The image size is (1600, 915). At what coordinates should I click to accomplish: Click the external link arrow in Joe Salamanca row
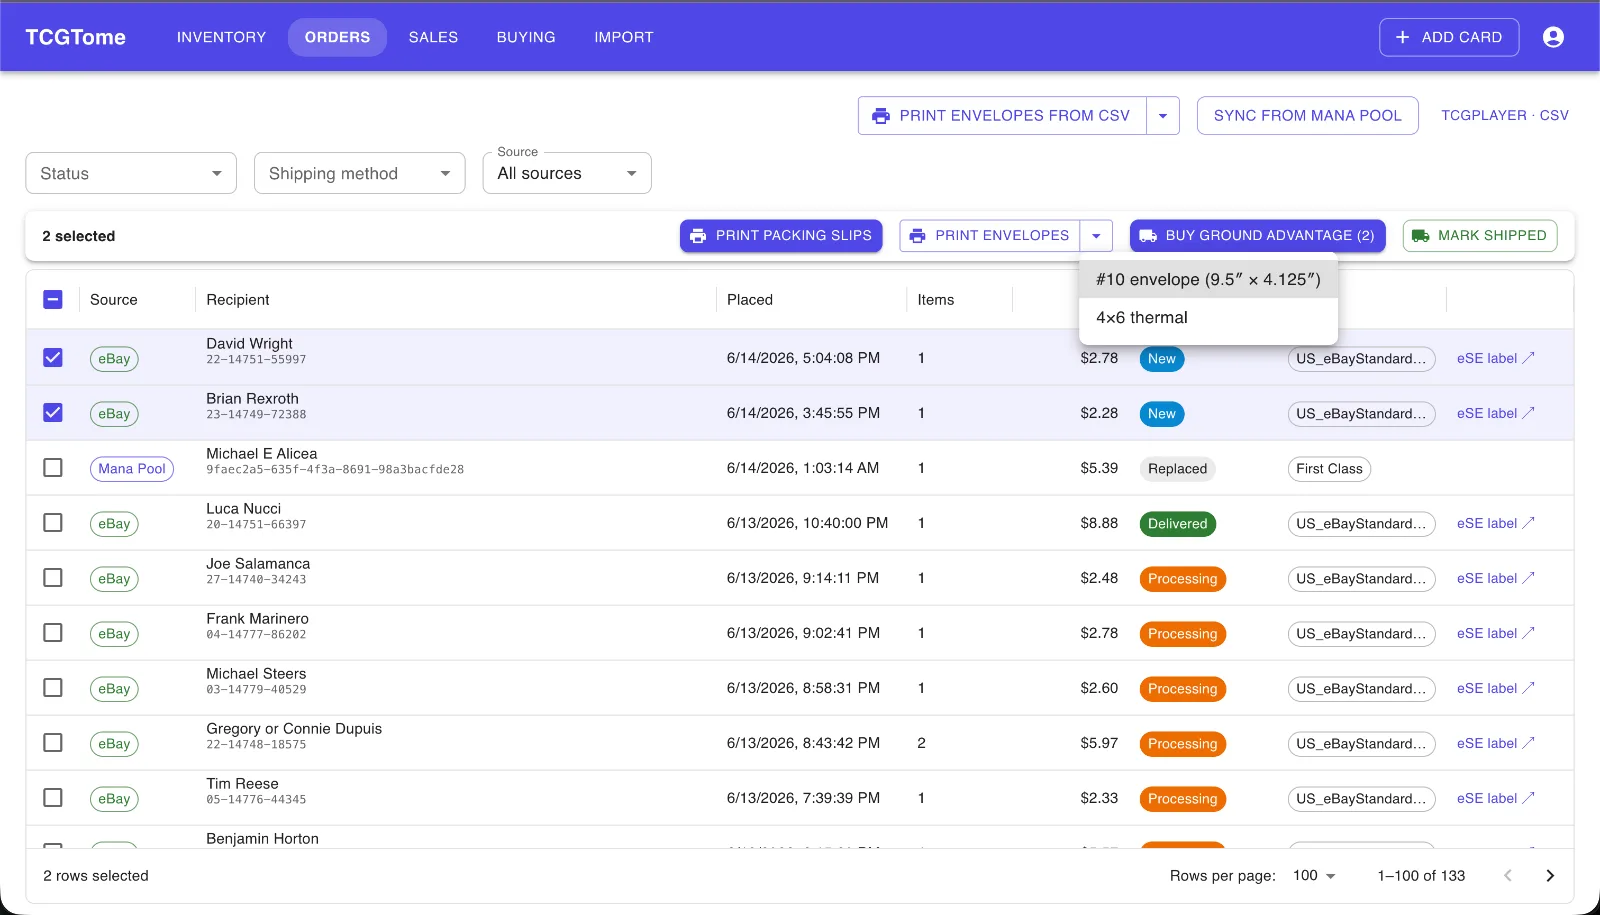coord(1528,578)
